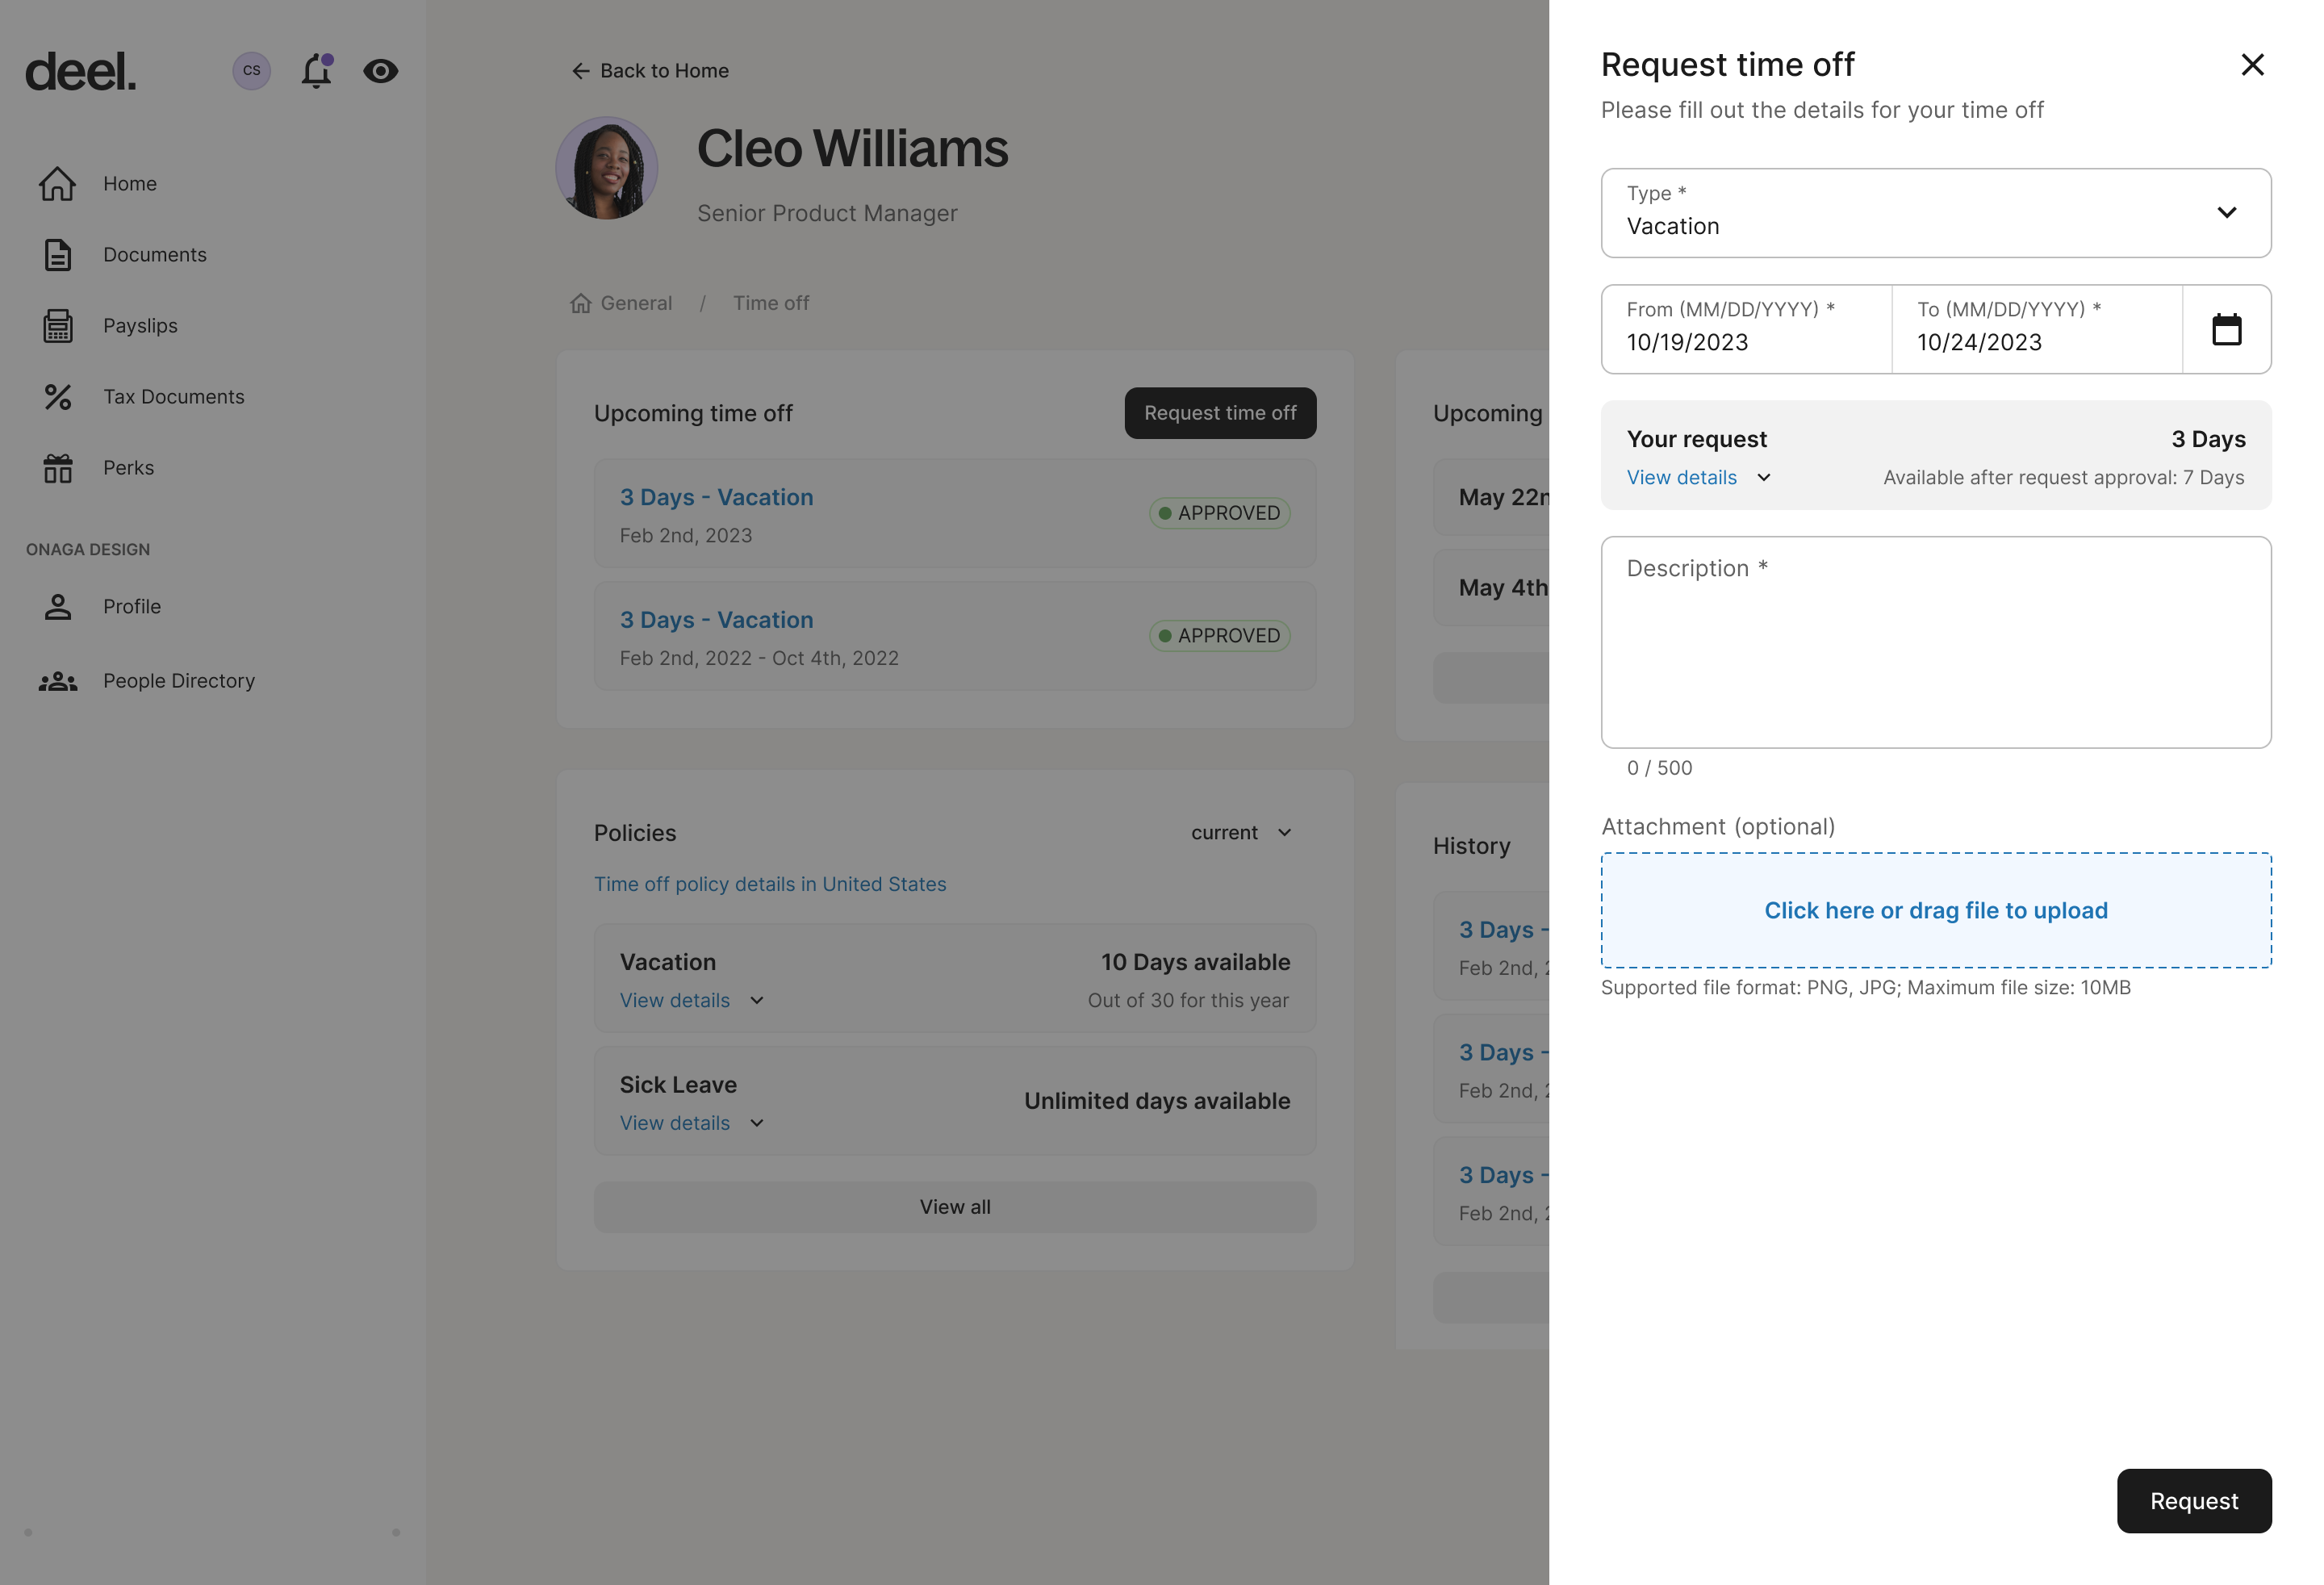Select the Time off breadcrumb tab
Viewport: 2324px width, 1585px height.
point(770,303)
